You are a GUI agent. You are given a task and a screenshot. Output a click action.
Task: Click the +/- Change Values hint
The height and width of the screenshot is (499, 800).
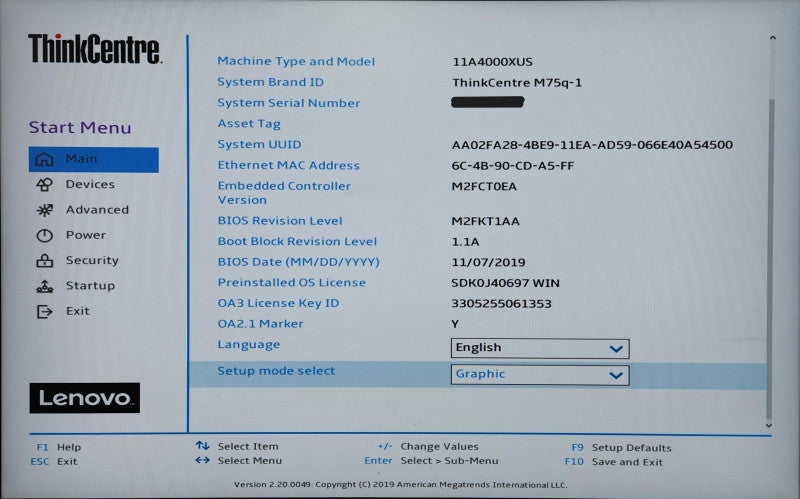click(x=428, y=447)
